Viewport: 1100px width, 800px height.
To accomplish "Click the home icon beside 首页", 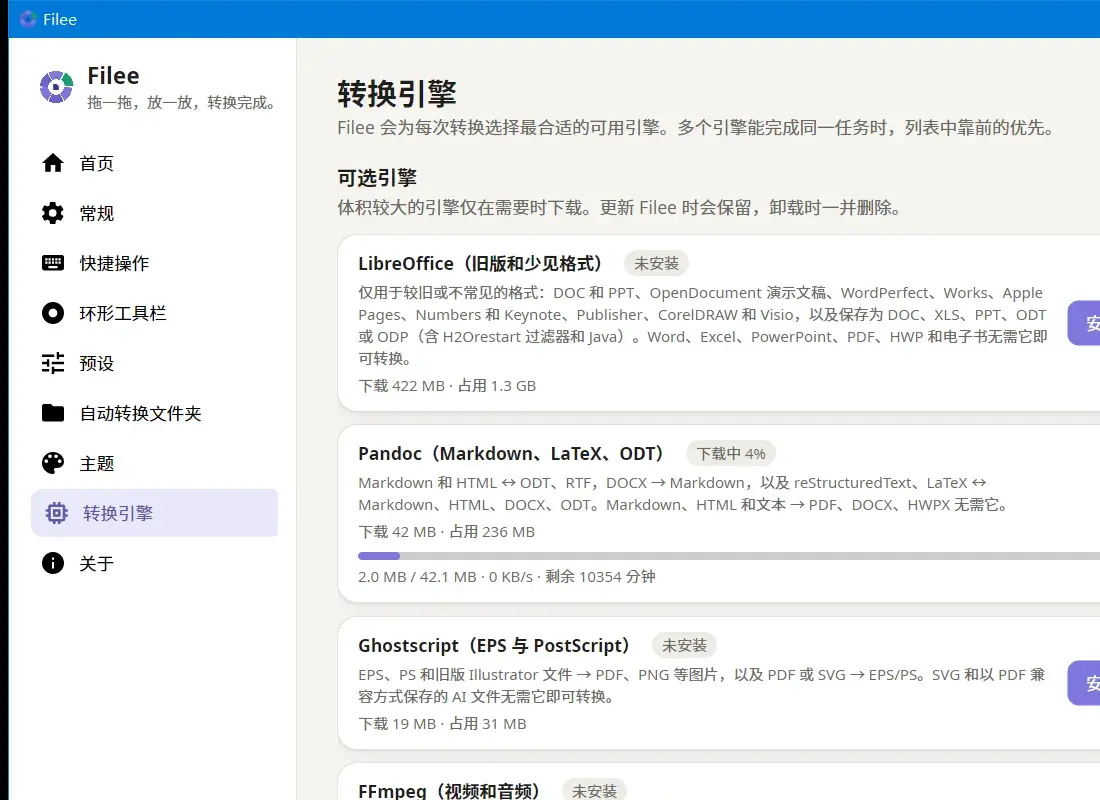I will click(x=53, y=163).
